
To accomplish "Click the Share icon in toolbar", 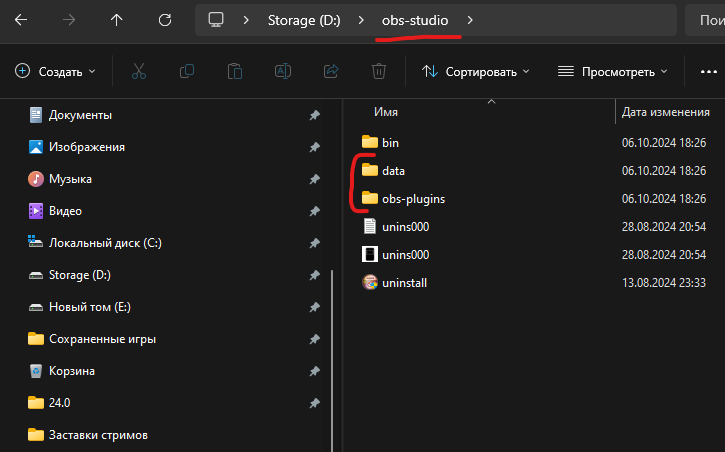I will coord(331,71).
